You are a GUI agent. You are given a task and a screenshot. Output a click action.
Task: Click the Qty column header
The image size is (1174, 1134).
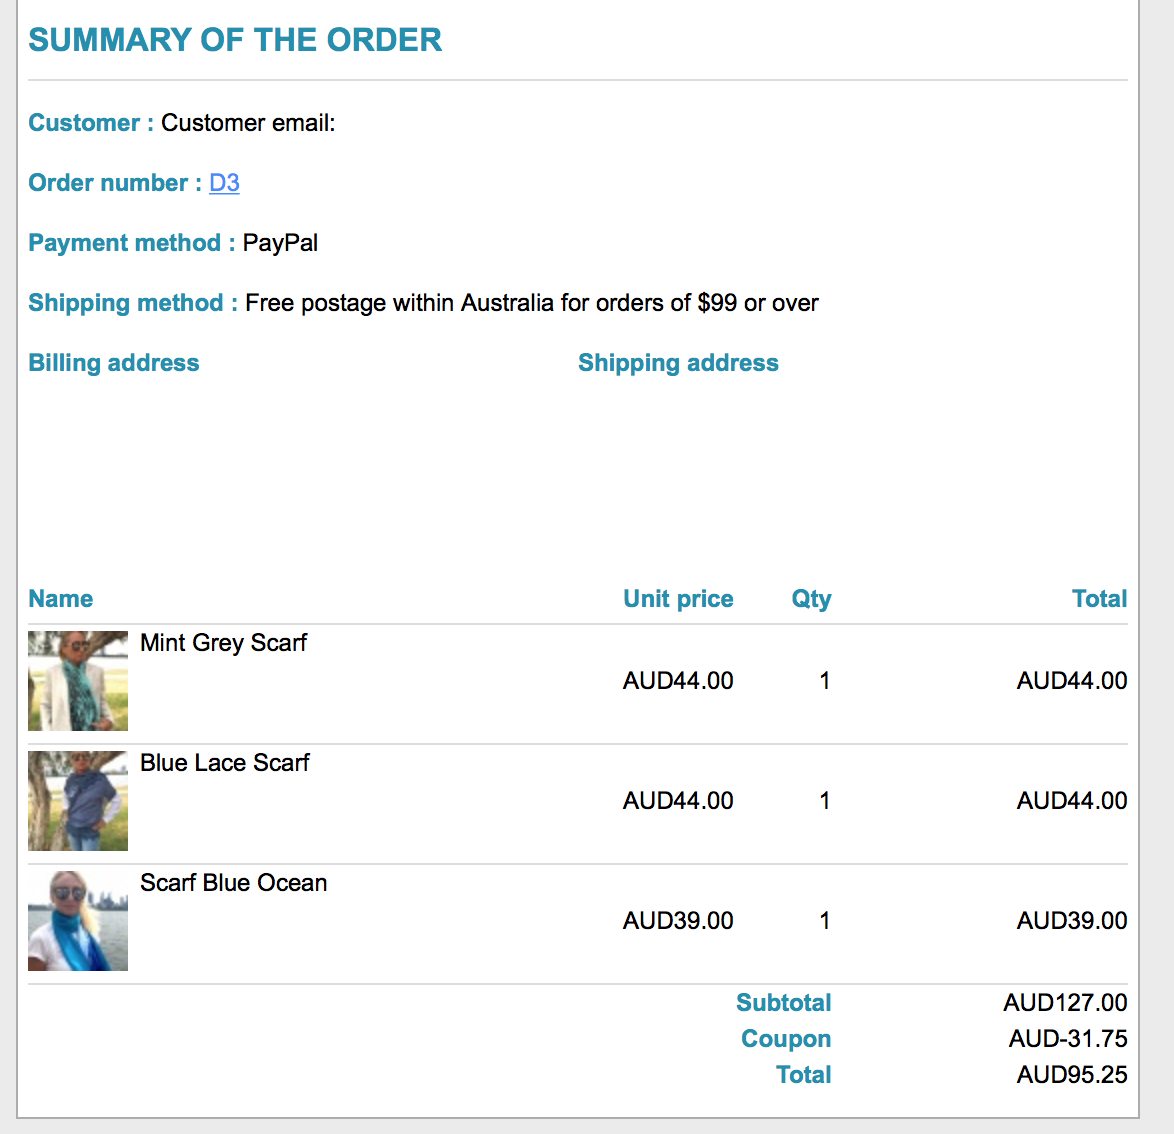[811, 599]
